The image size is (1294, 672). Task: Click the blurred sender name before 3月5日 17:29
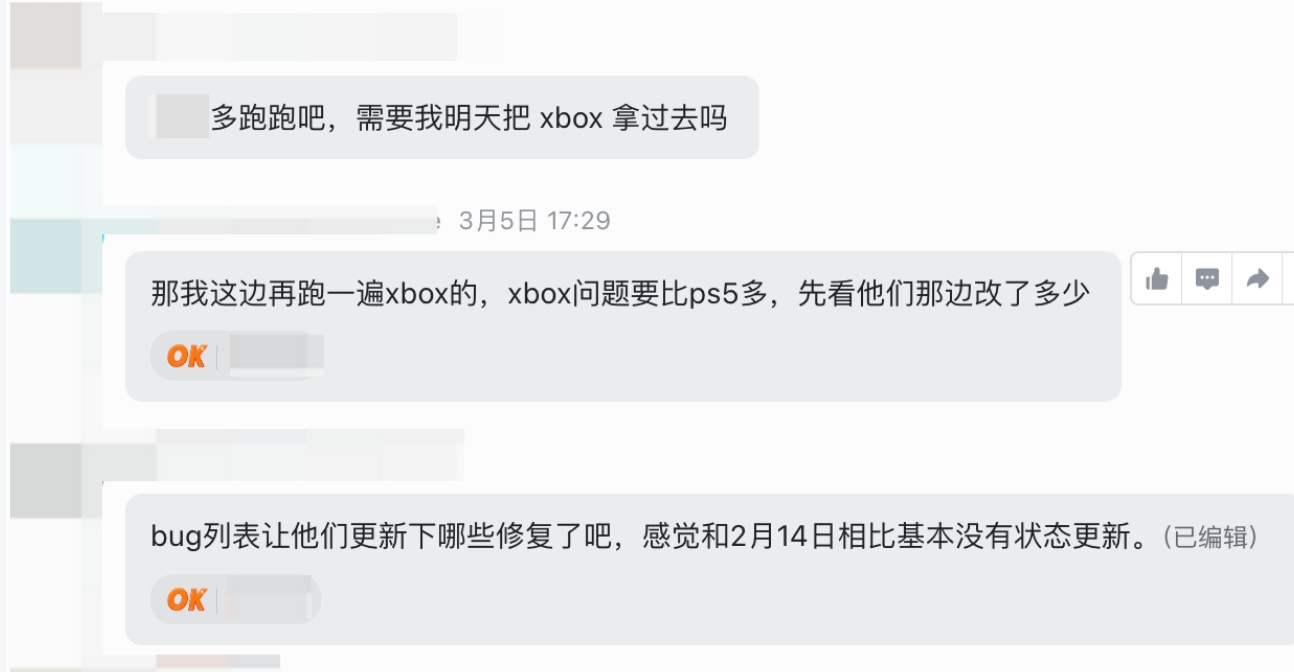pyautogui.click(x=270, y=220)
